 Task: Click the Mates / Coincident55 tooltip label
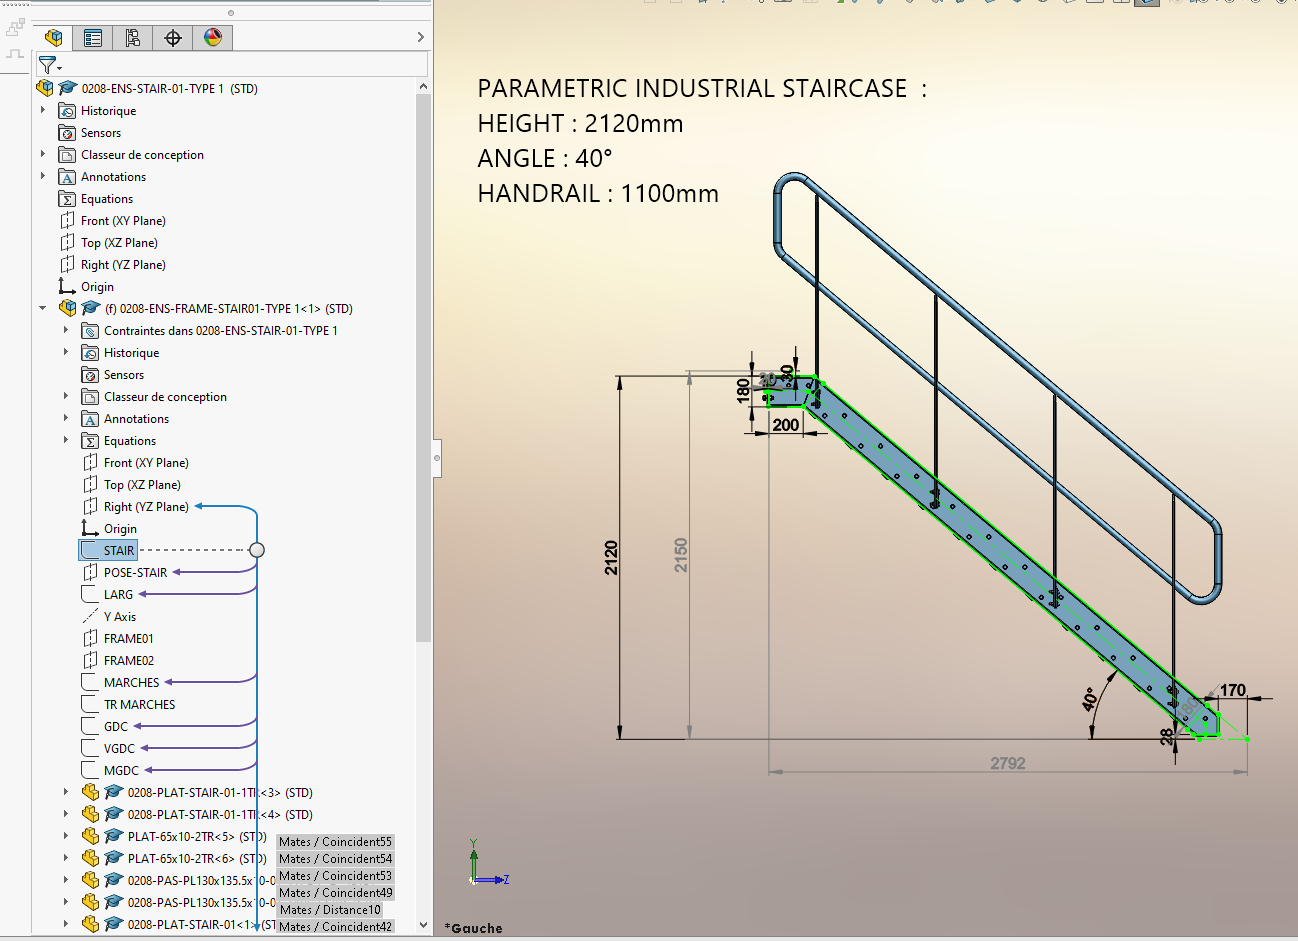(x=335, y=842)
